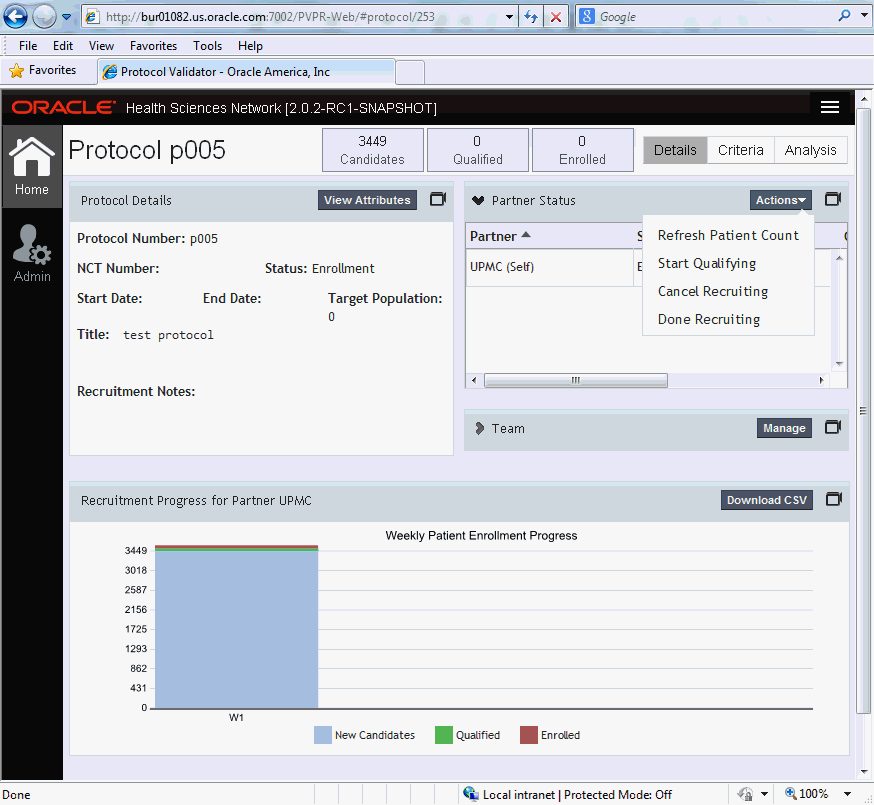Maximize the Partner Status panel

(x=833, y=199)
